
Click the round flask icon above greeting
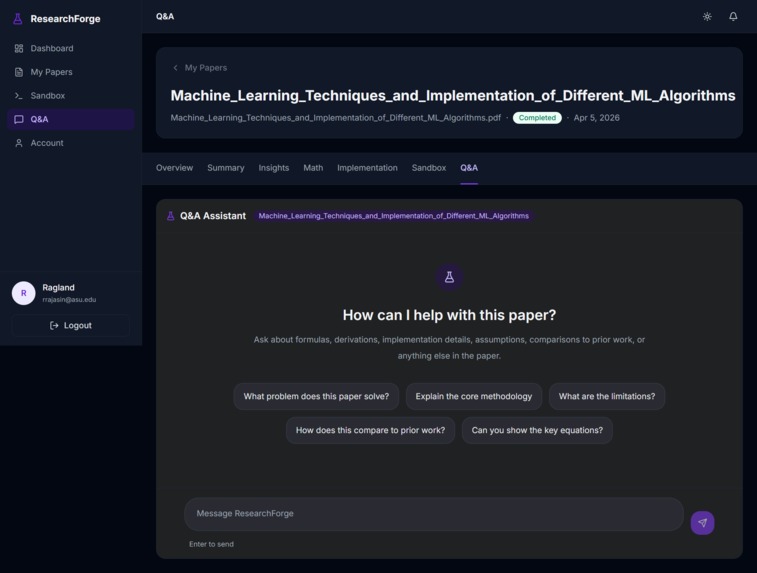coord(449,277)
